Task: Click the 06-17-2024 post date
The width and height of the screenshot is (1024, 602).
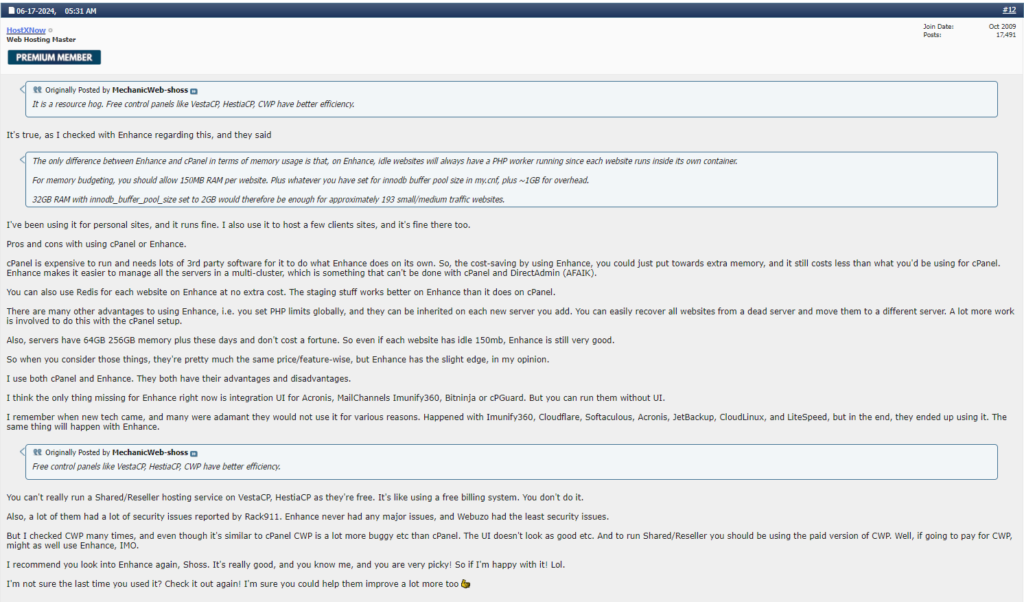Action: tap(36, 10)
